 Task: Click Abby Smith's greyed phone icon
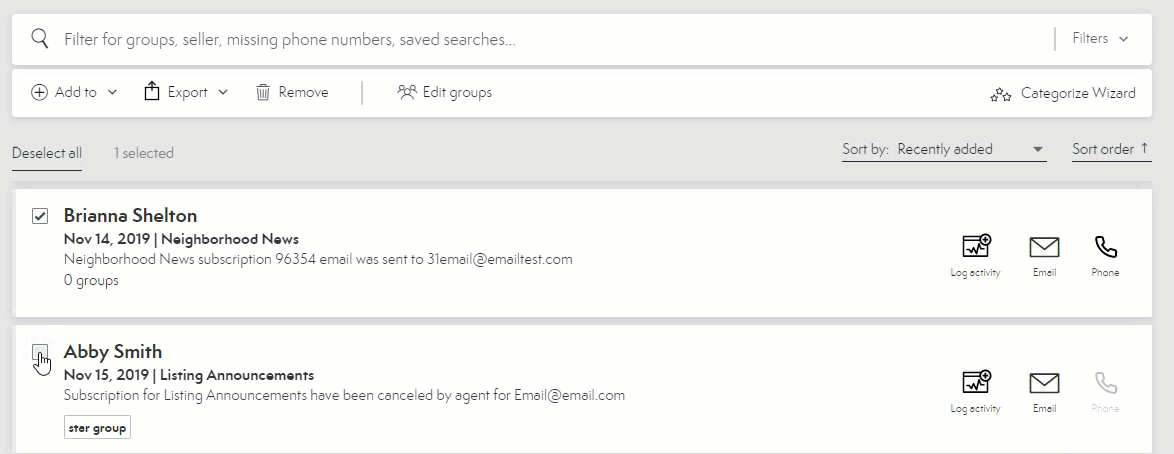pyautogui.click(x=1105, y=392)
